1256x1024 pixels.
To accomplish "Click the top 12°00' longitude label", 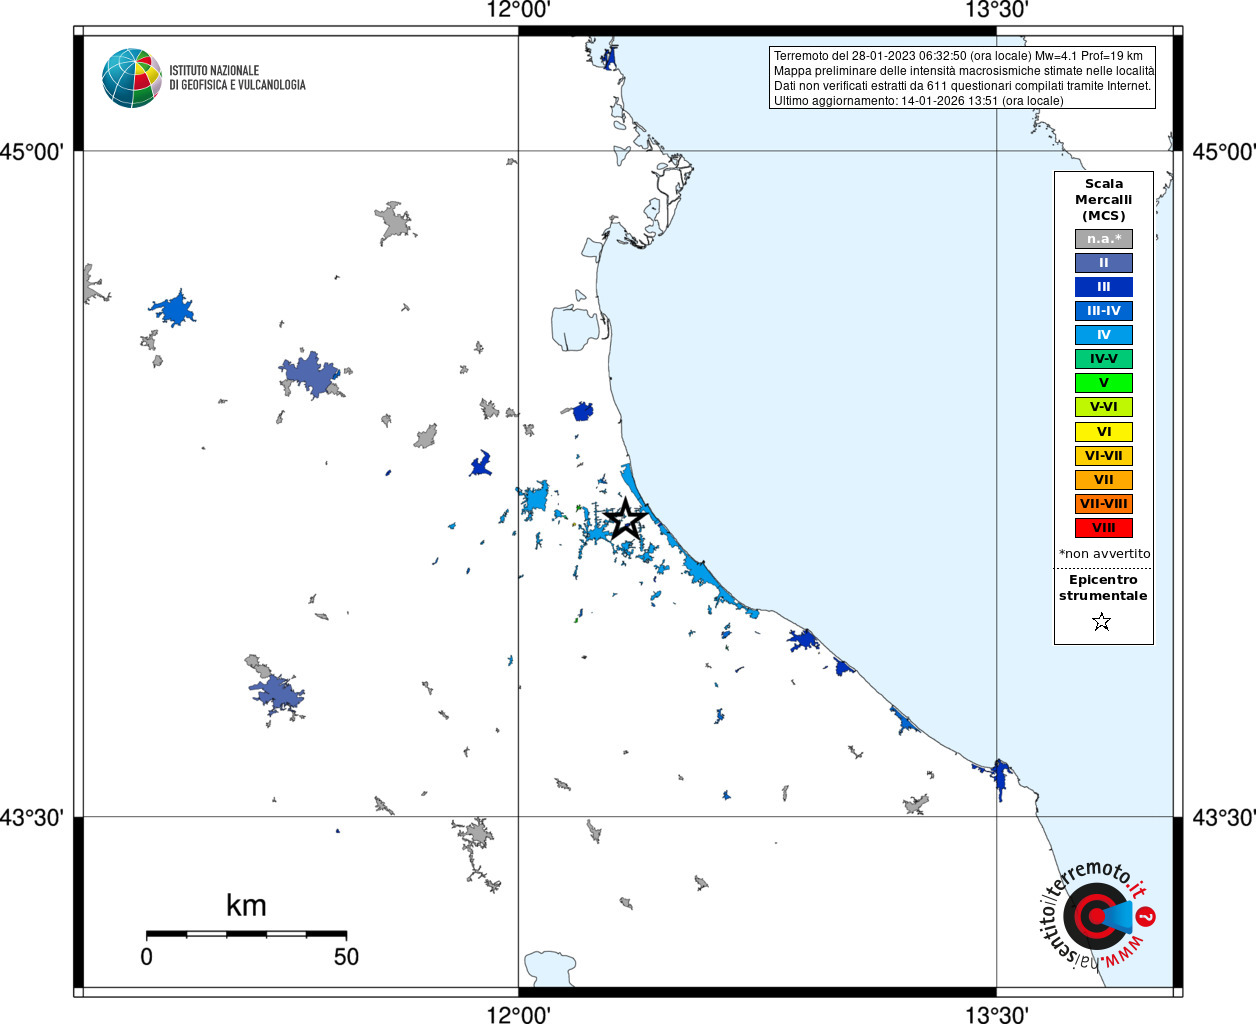I will [x=518, y=10].
